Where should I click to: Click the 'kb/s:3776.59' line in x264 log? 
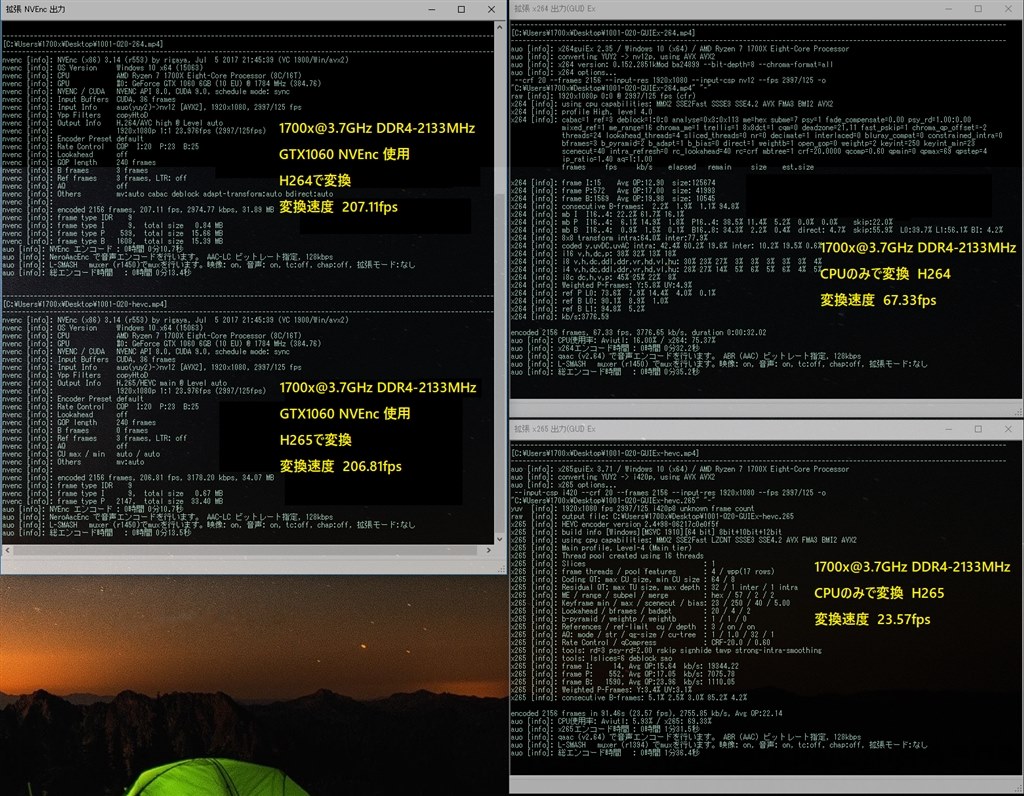(x=560, y=317)
